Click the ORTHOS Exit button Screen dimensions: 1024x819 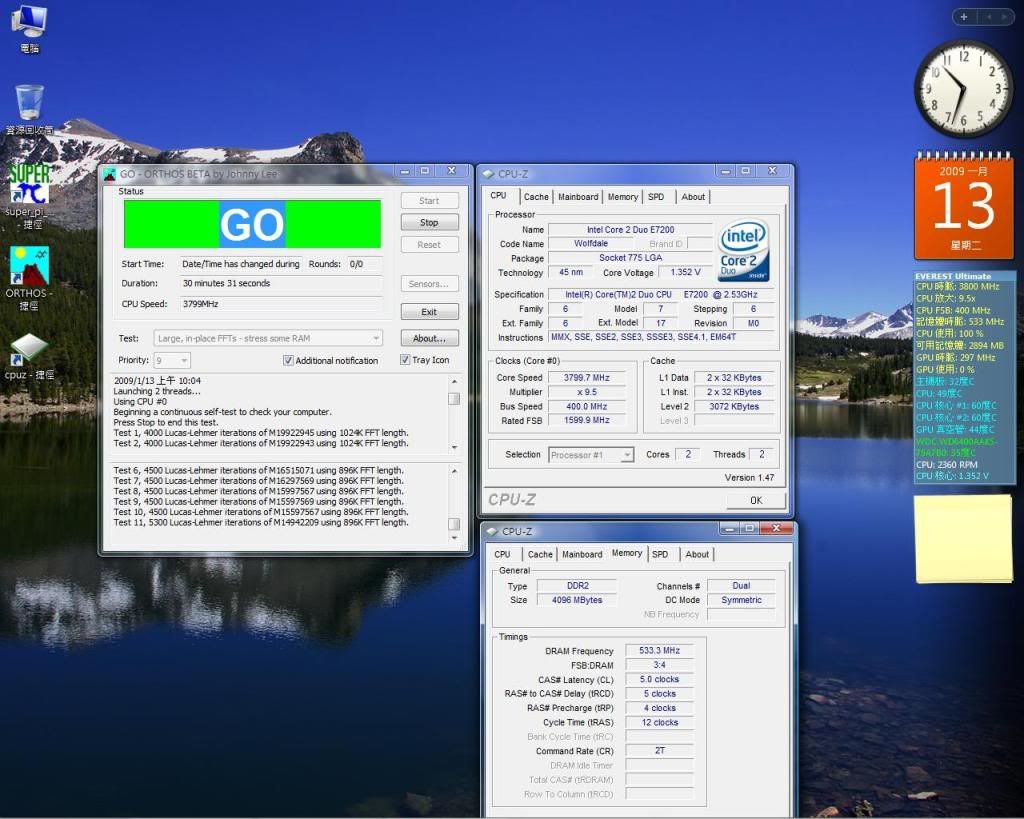coord(430,312)
